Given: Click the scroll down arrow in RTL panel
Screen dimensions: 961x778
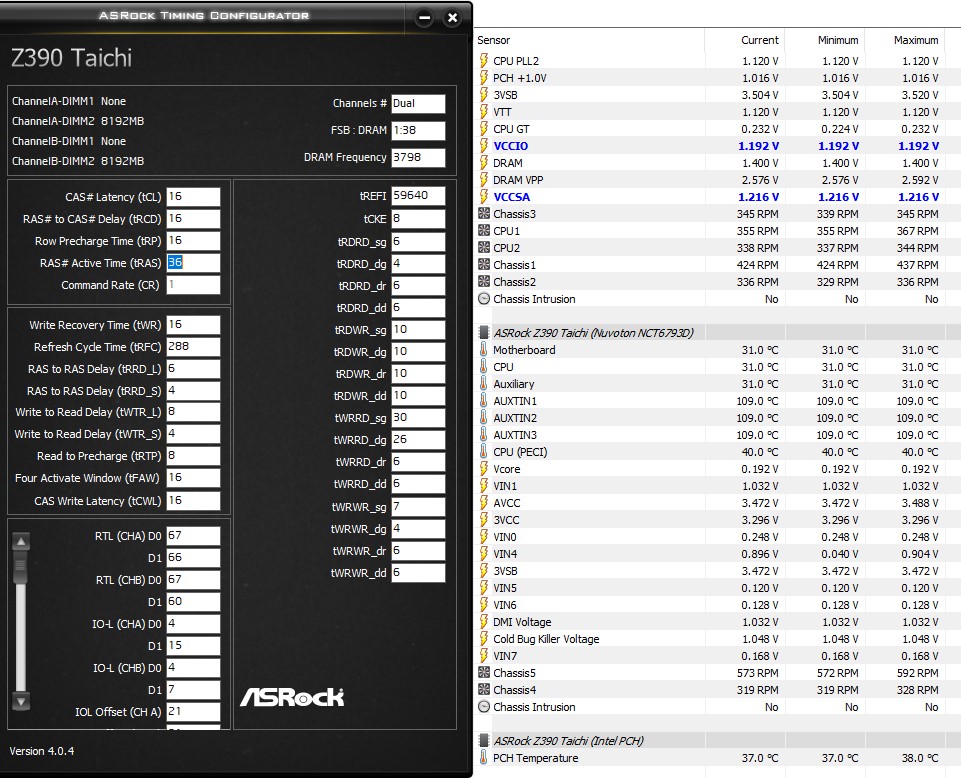Looking at the screenshot, I should tap(21, 701).
